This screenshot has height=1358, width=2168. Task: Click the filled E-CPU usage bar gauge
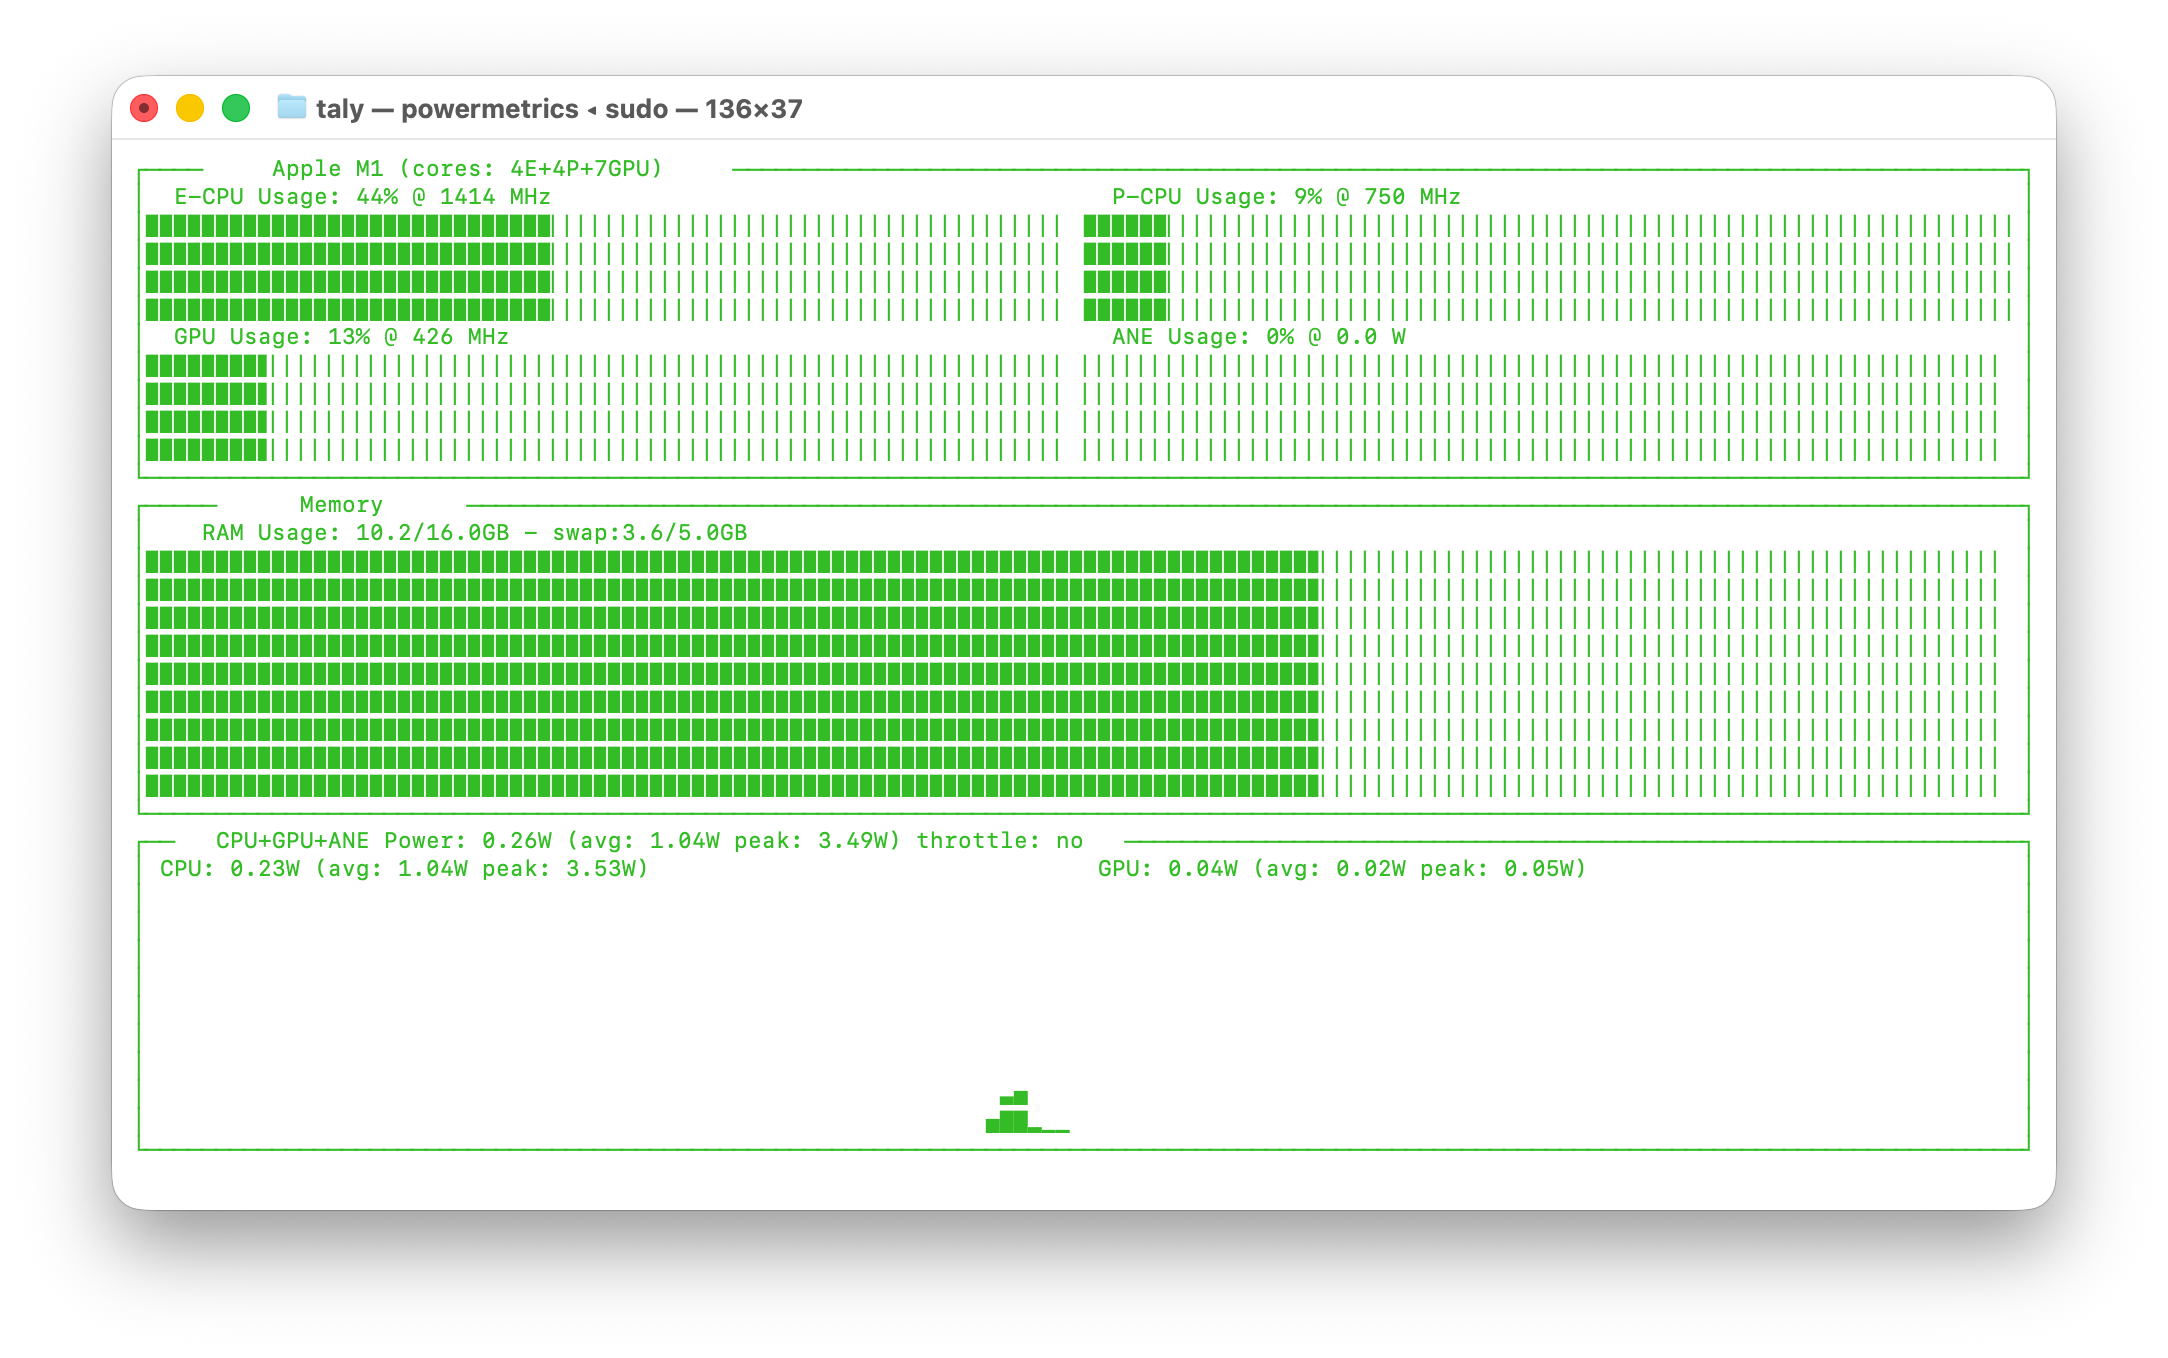pos(348,268)
